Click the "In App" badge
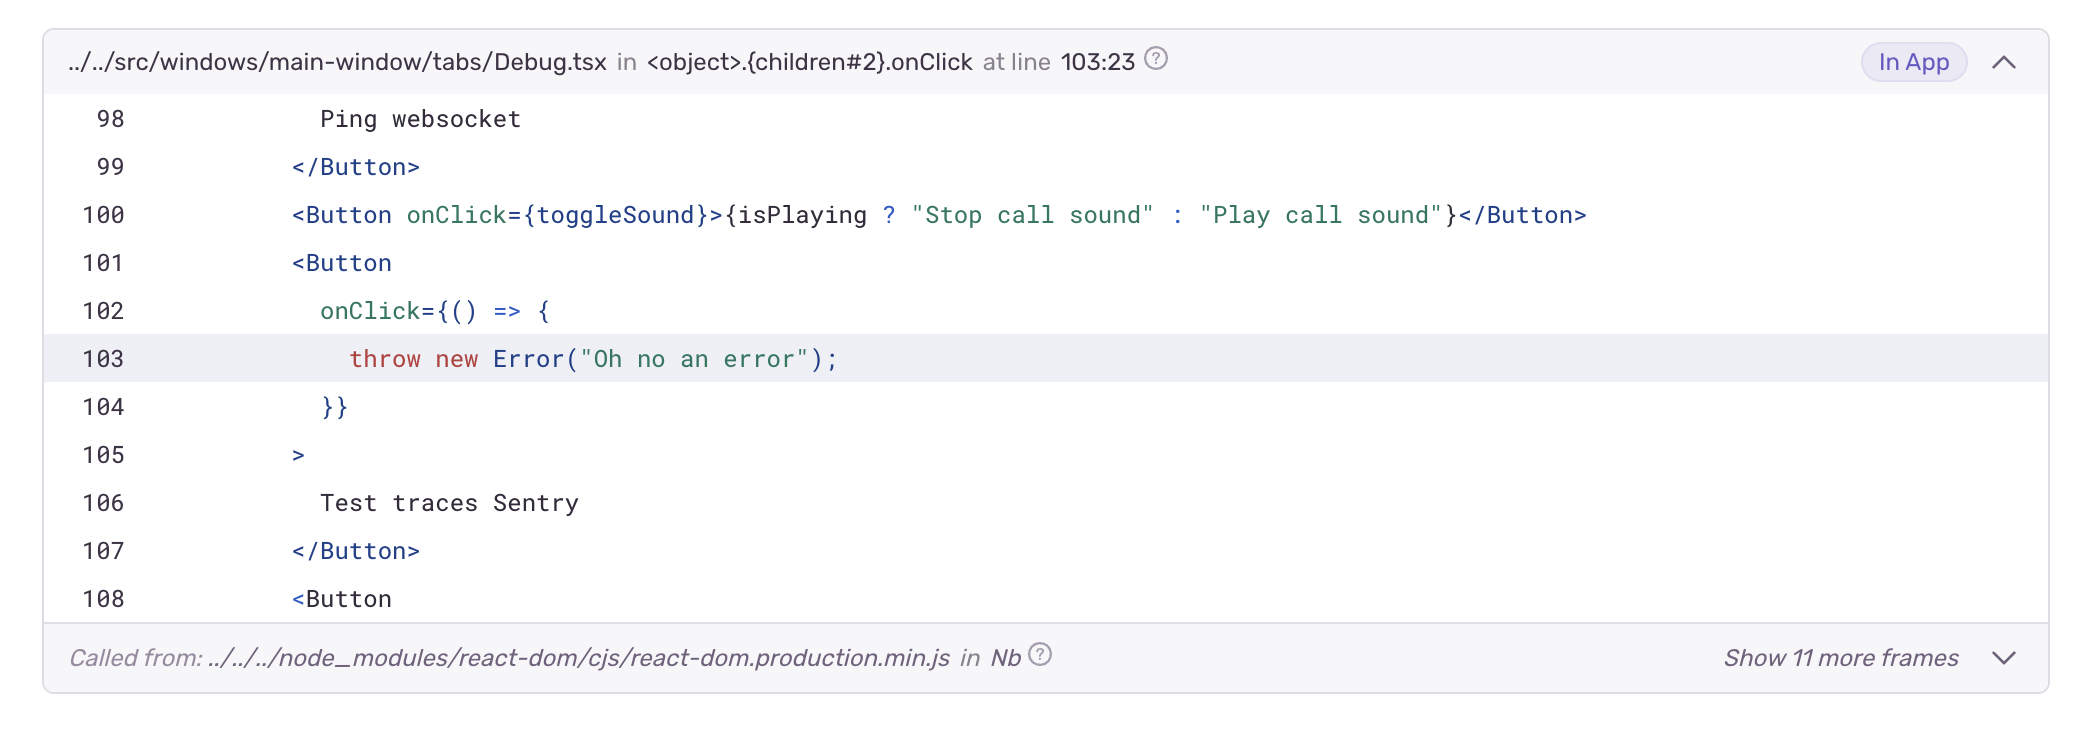 tap(1913, 62)
